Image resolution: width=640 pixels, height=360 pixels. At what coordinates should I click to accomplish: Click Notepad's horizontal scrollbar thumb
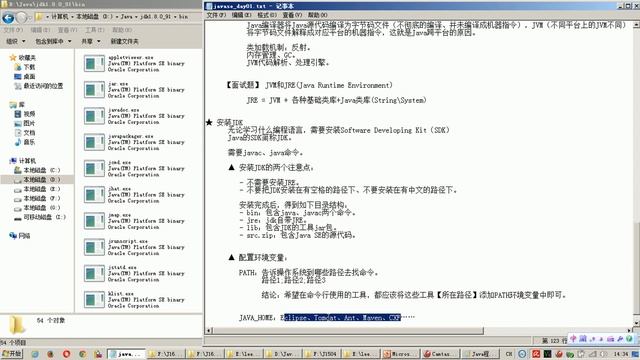click(348, 330)
